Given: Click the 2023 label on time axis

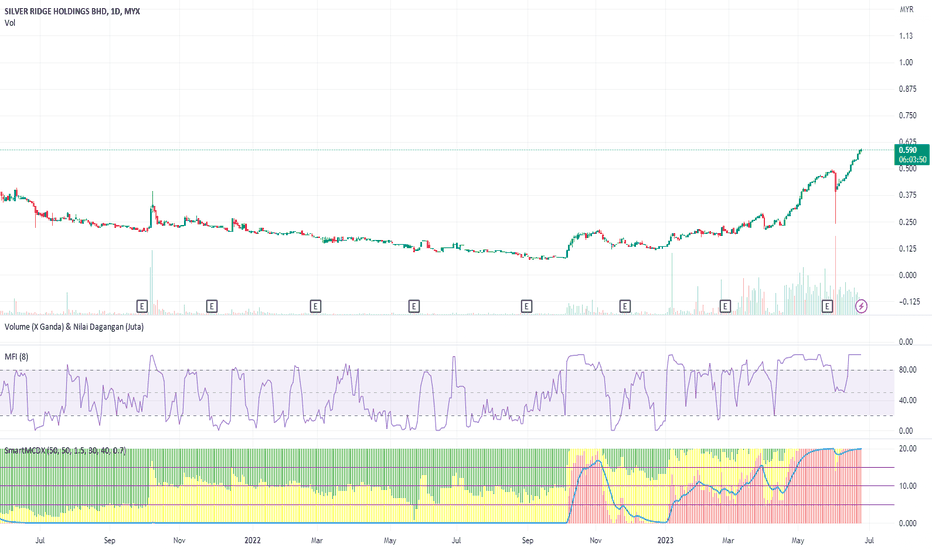Looking at the screenshot, I should pos(665,540).
